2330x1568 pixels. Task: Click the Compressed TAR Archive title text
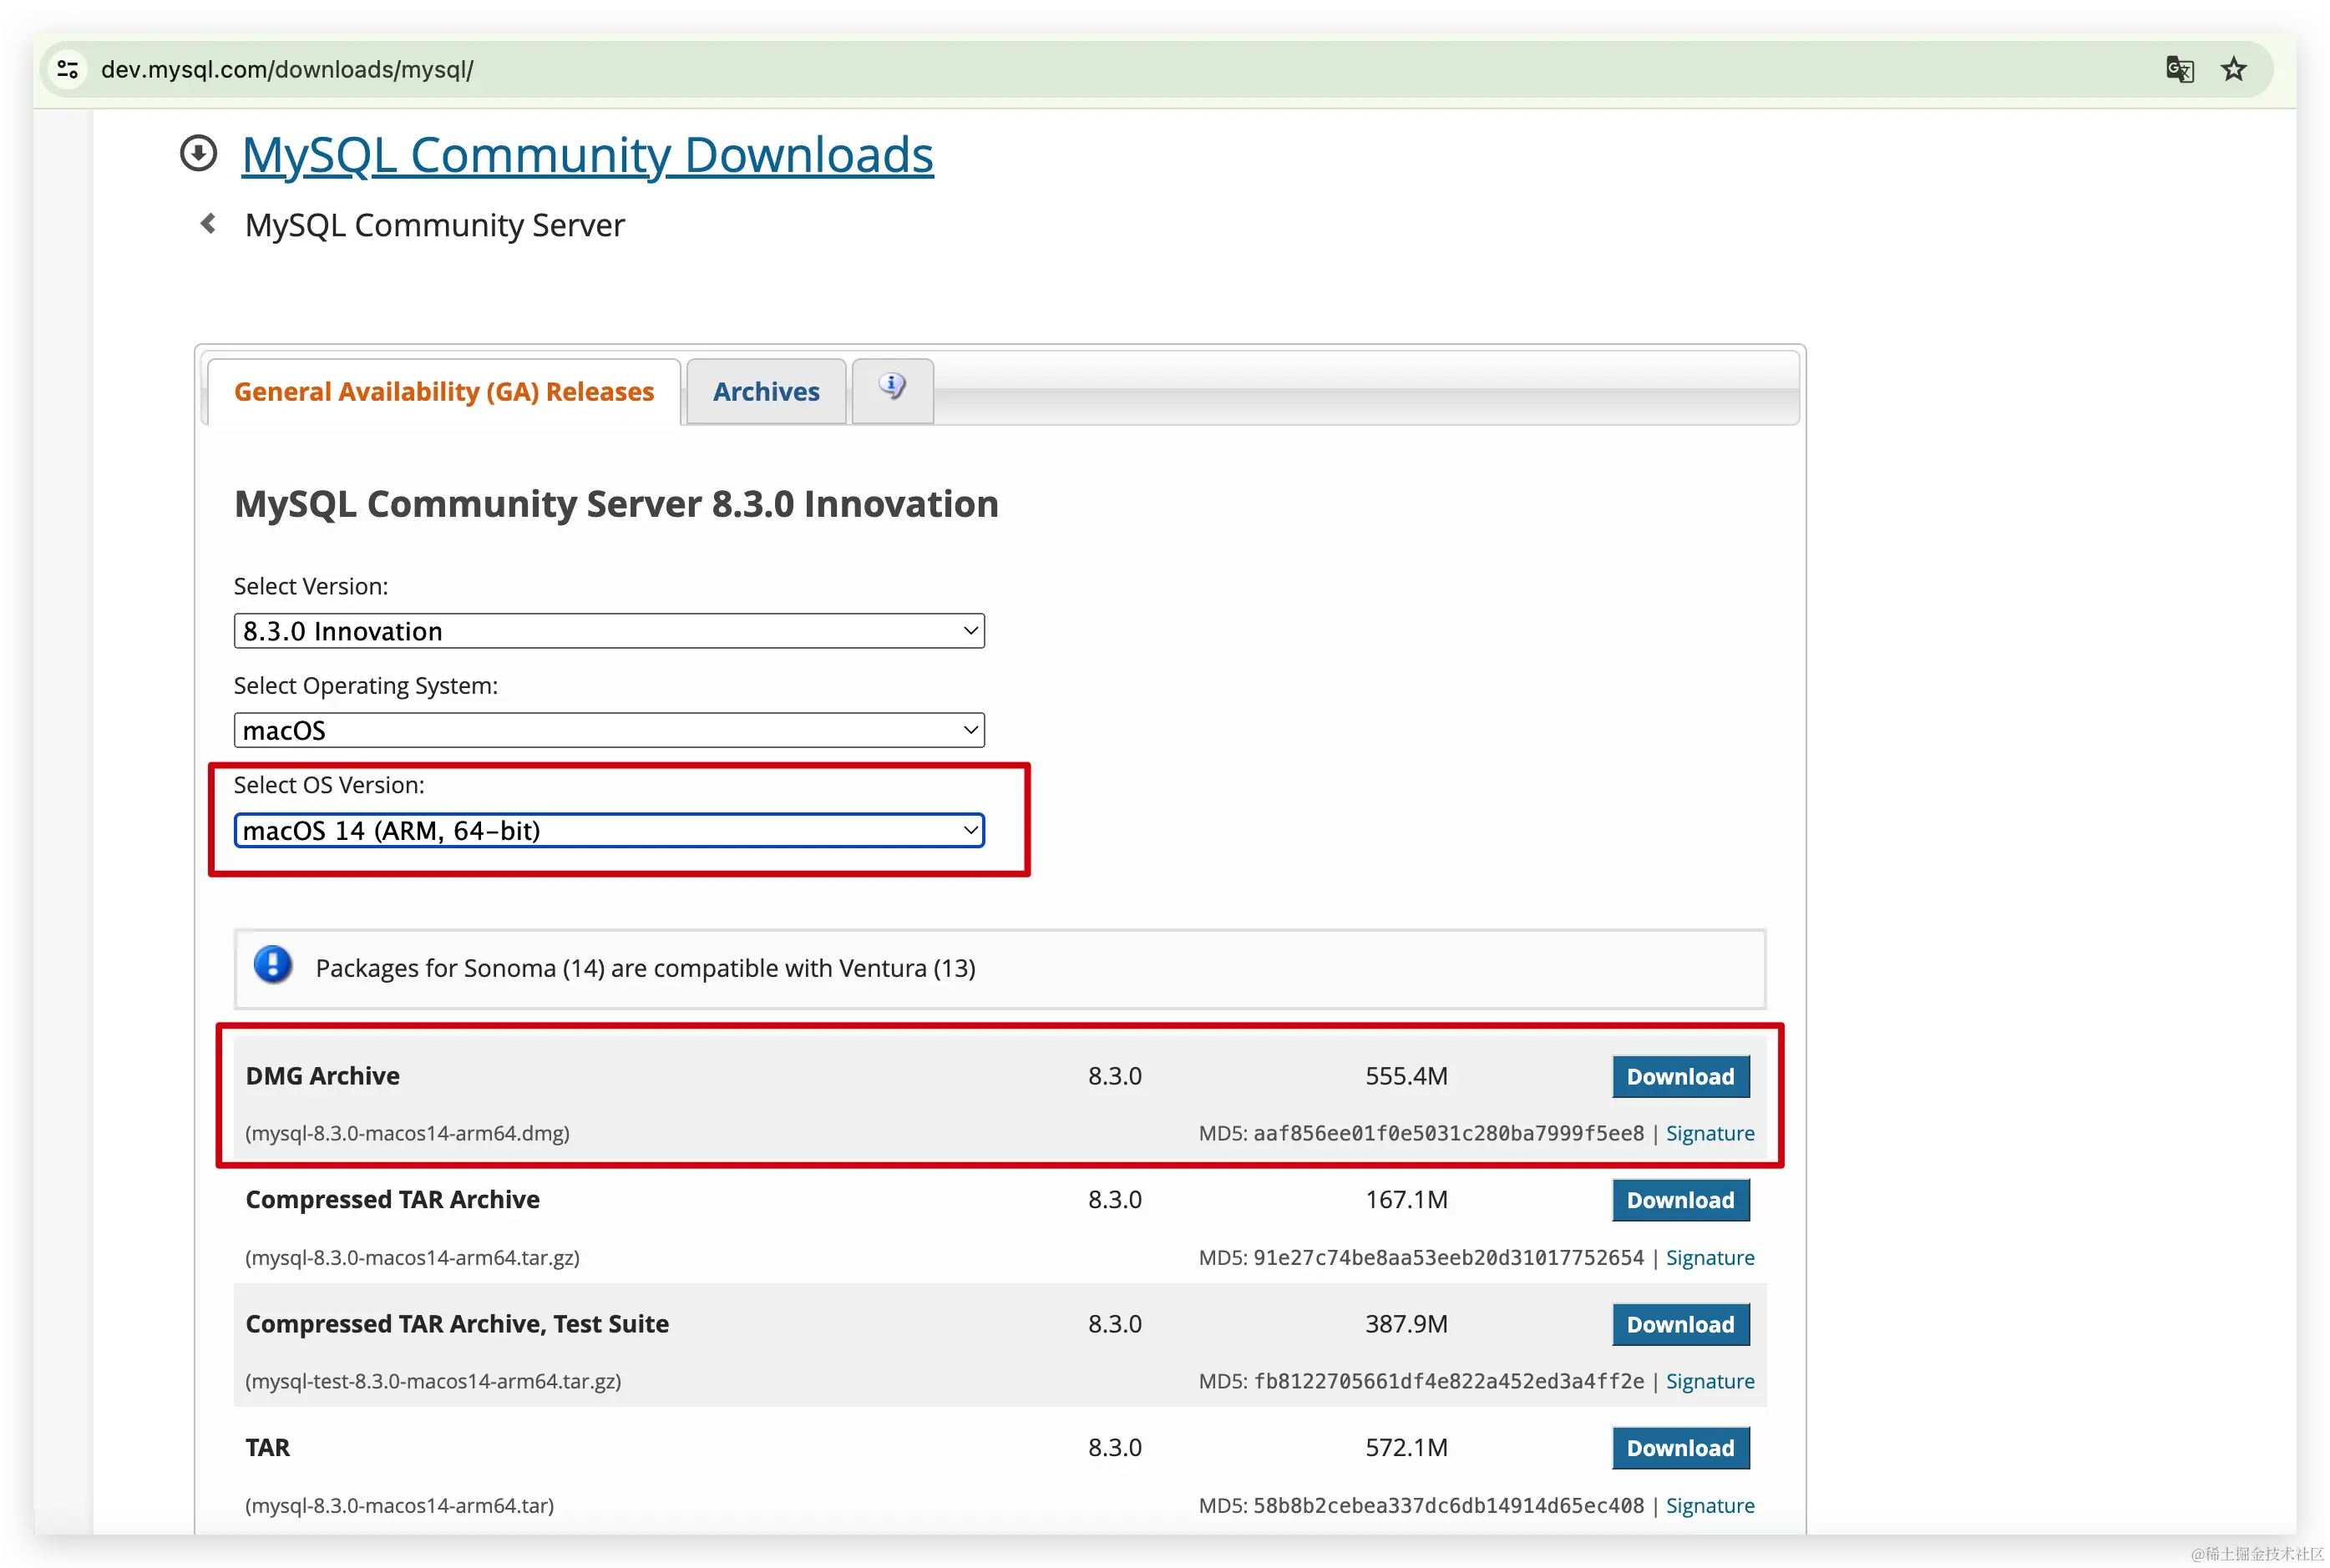392,1200
